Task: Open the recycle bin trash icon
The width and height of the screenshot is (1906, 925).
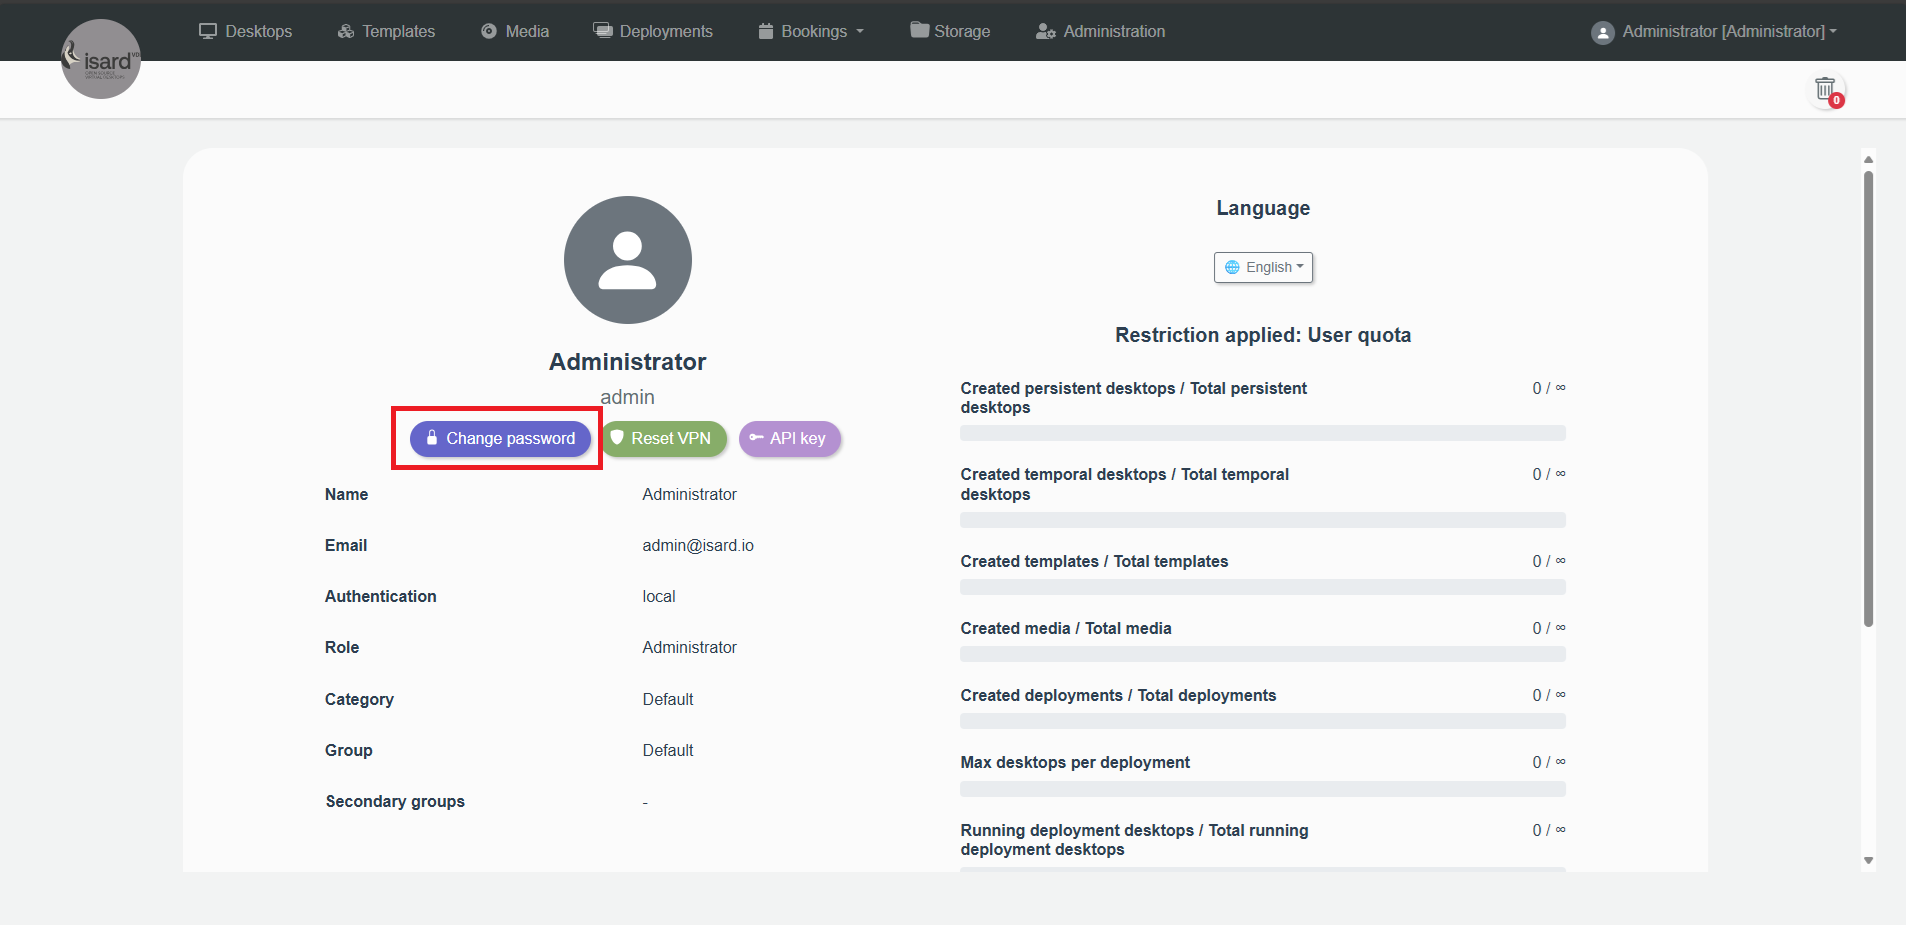Action: (x=1825, y=89)
